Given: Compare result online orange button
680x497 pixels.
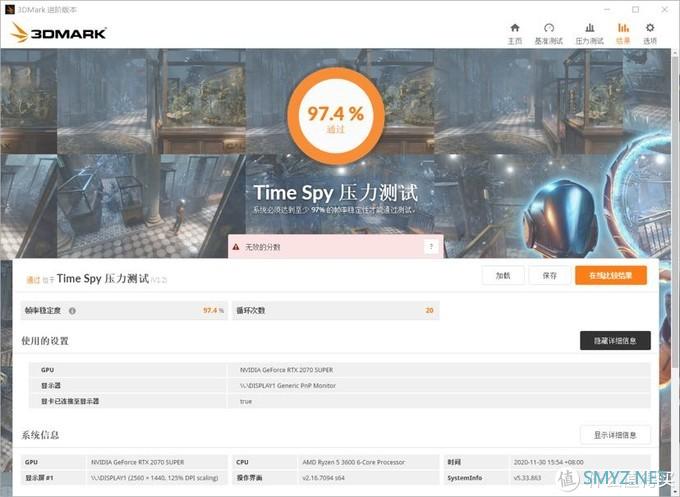Looking at the screenshot, I should (x=611, y=275).
